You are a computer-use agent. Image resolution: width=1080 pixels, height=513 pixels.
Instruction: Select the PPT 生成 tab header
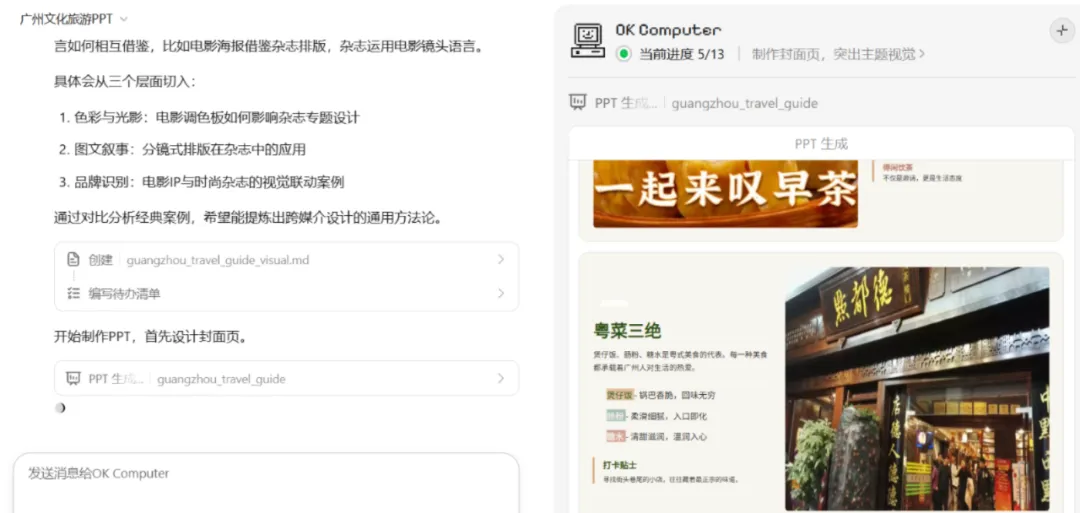pyautogui.click(x=821, y=144)
